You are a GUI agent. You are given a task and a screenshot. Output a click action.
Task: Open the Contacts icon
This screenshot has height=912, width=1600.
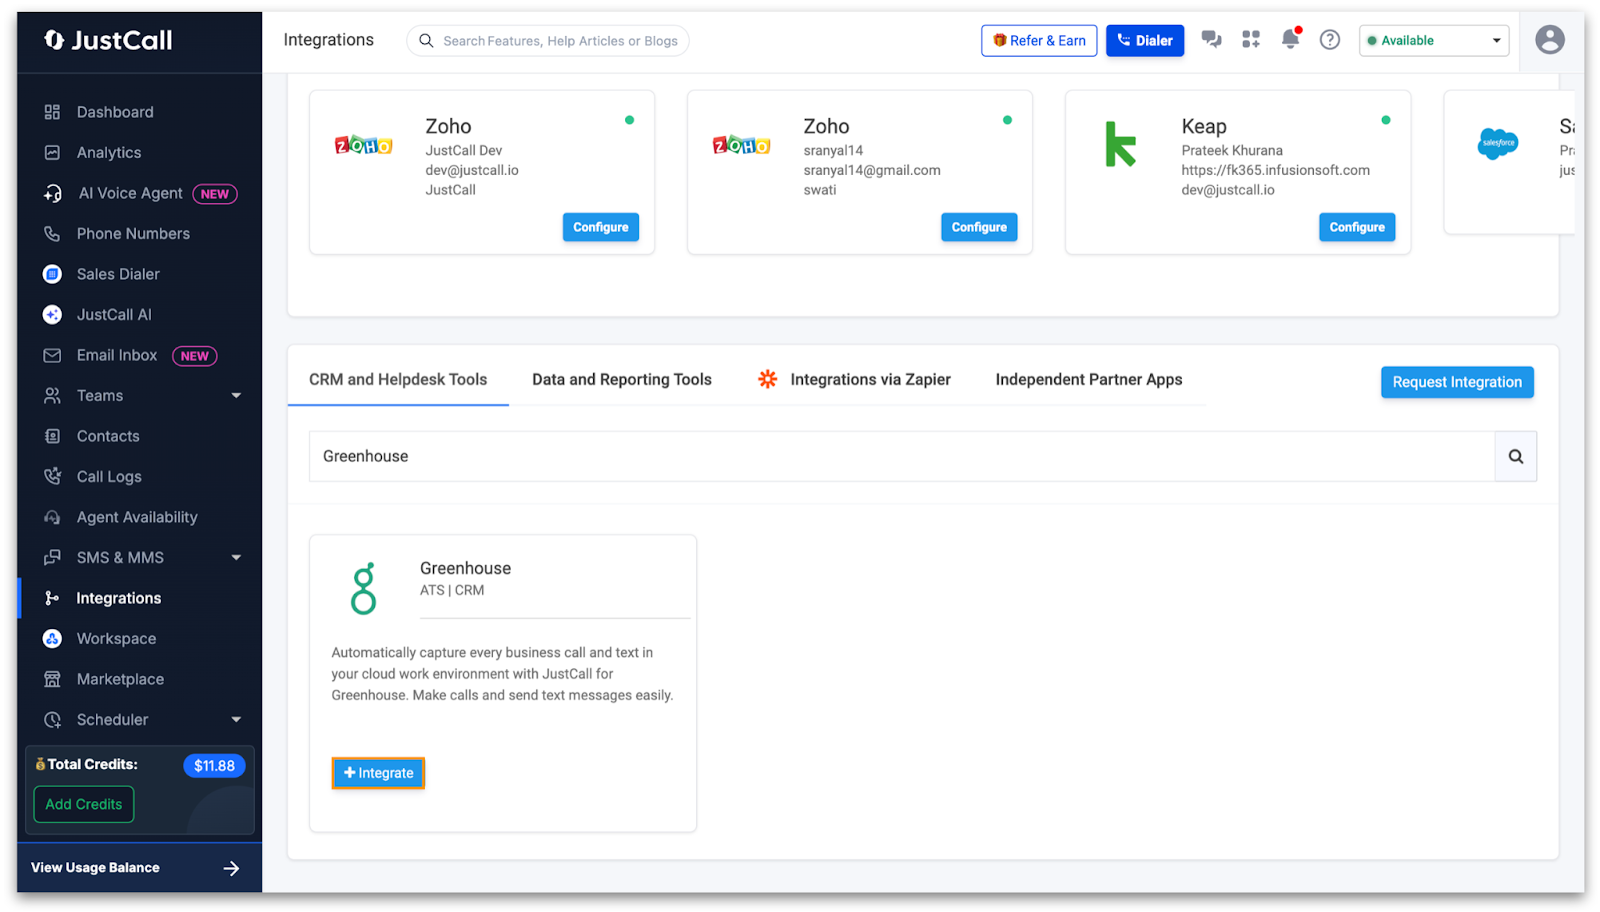click(x=52, y=436)
